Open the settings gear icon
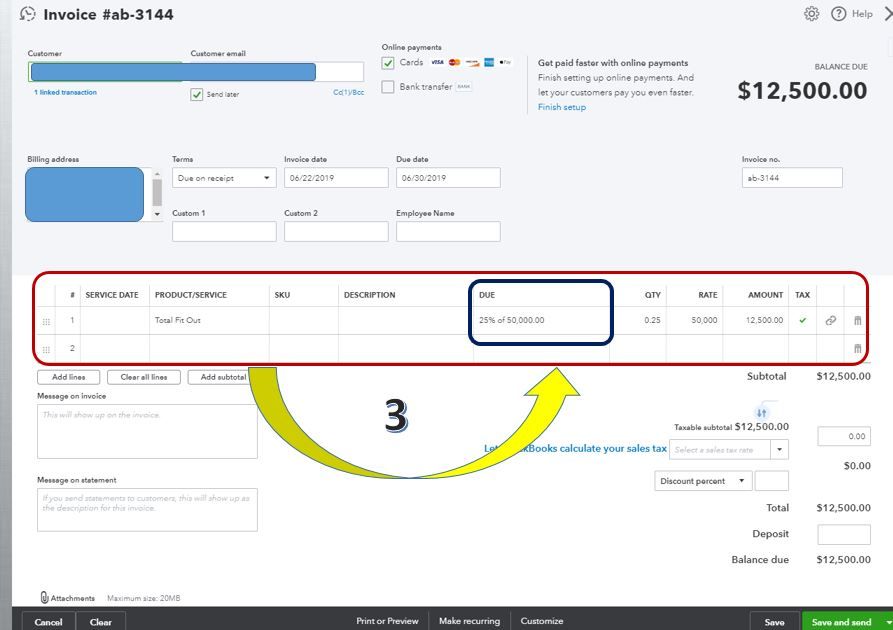The height and width of the screenshot is (630, 893). click(812, 14)
